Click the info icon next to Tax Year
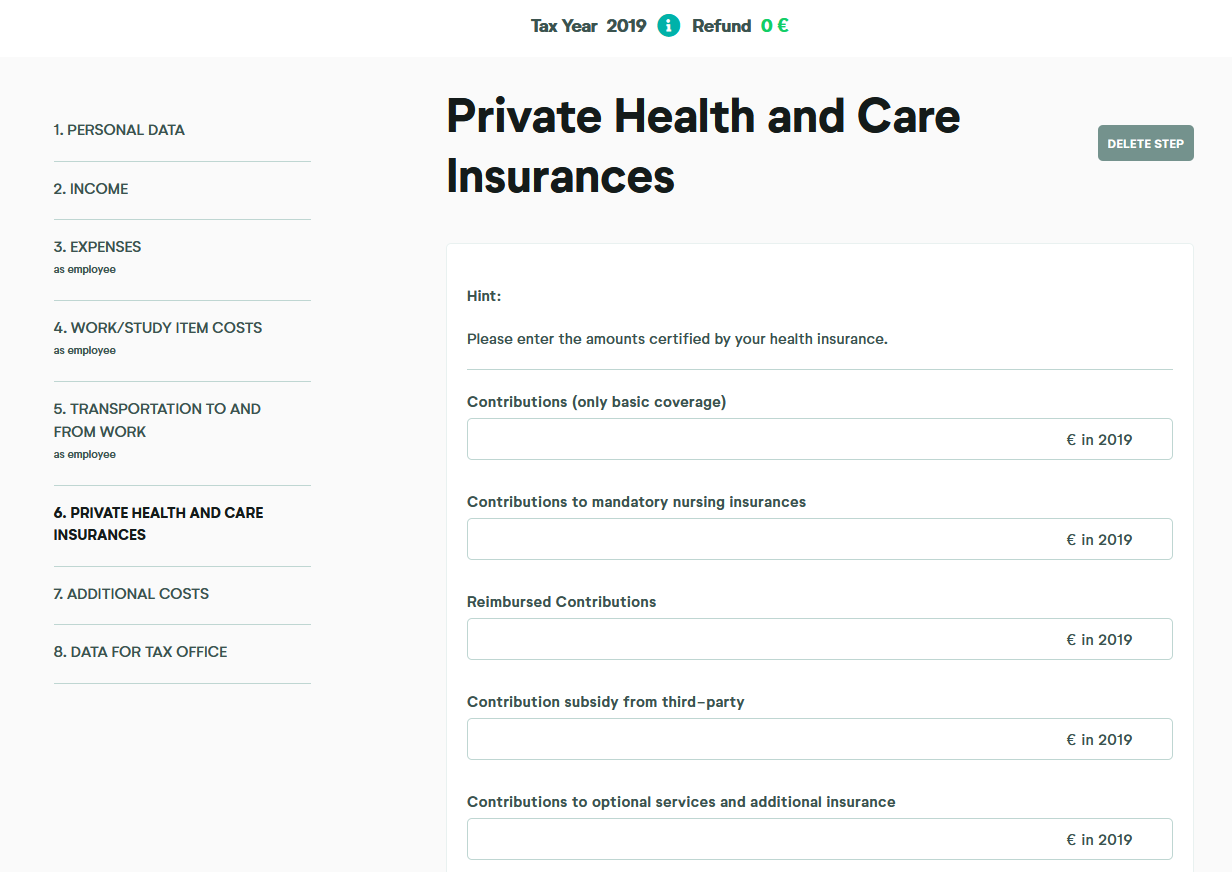The height and width of the screenshot is (872, 1232). 669,26
